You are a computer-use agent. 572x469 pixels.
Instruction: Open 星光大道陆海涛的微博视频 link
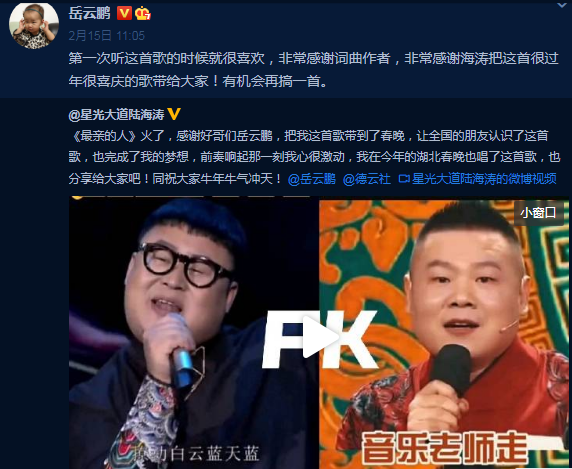484,179
